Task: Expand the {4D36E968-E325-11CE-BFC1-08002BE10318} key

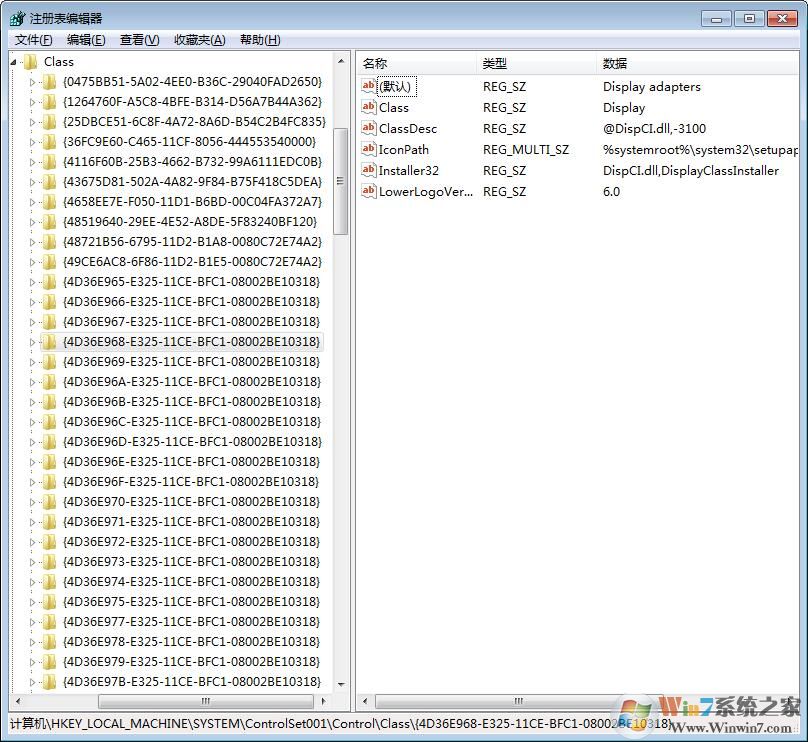Action: (32, 342)
